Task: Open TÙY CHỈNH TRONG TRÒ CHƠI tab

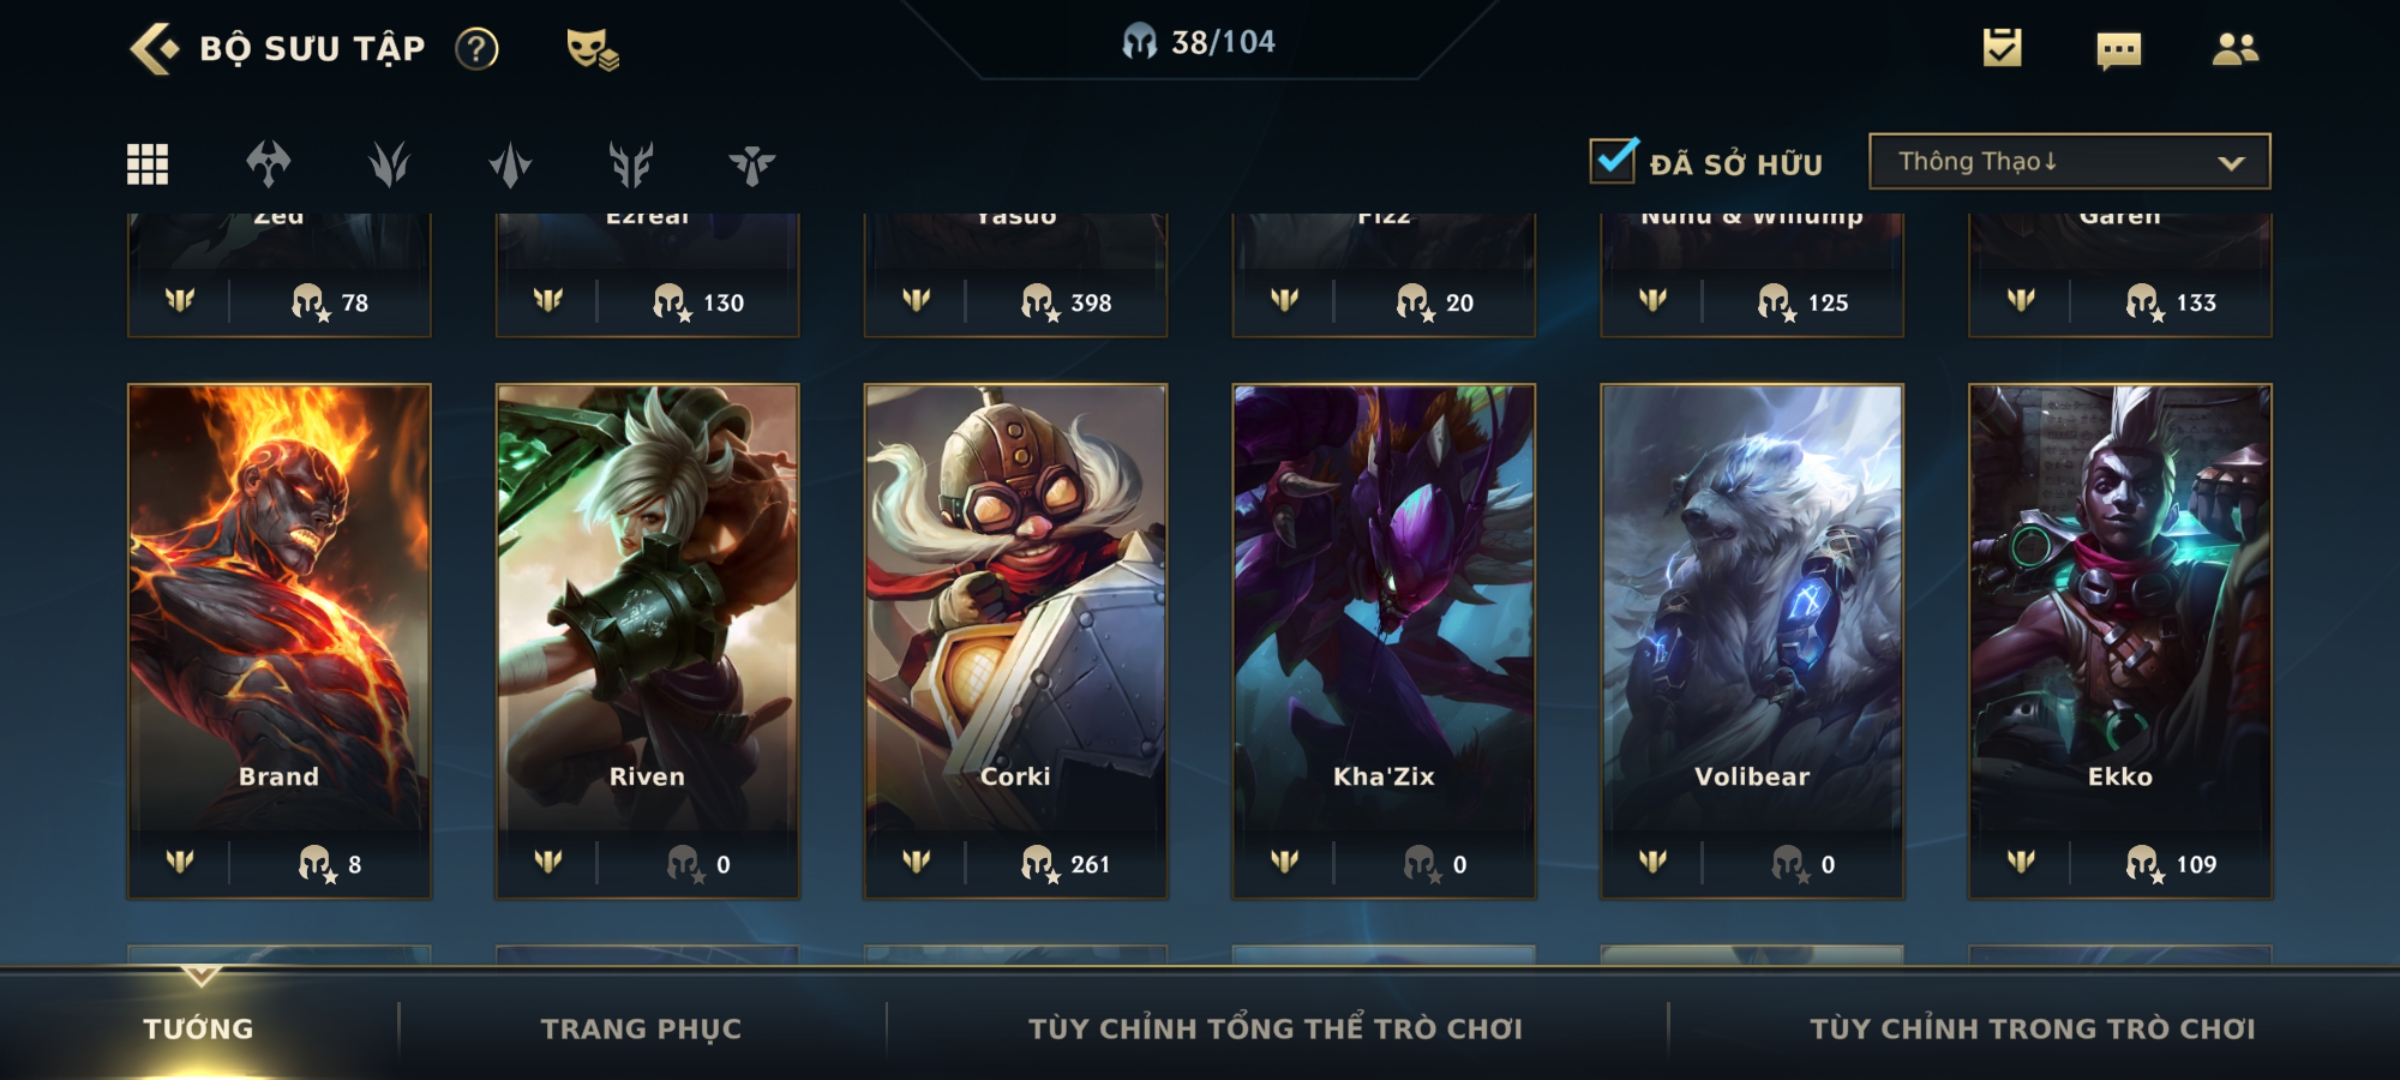Action: (2032, 1028)
